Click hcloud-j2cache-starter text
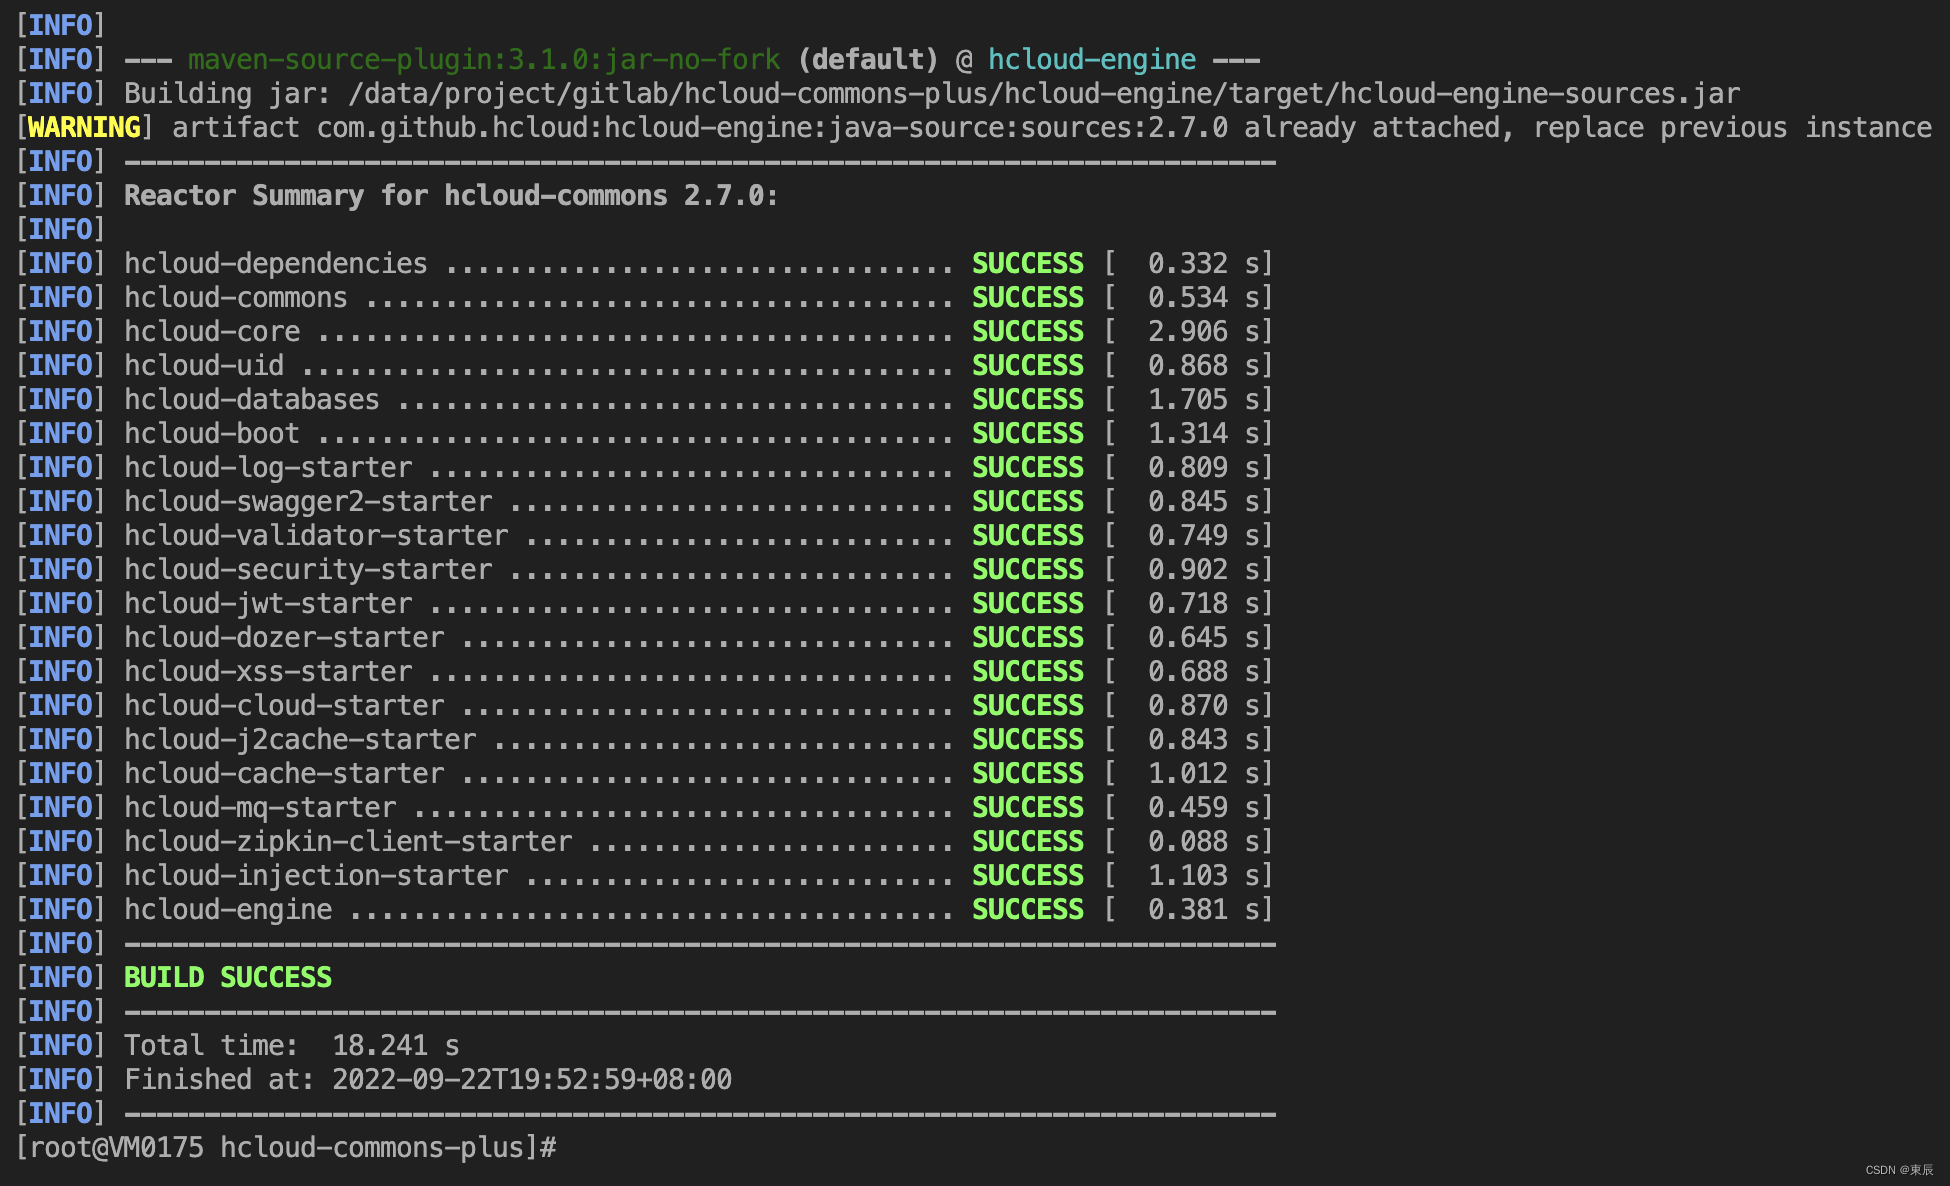 pyautogui.click(x=300, y=739)
